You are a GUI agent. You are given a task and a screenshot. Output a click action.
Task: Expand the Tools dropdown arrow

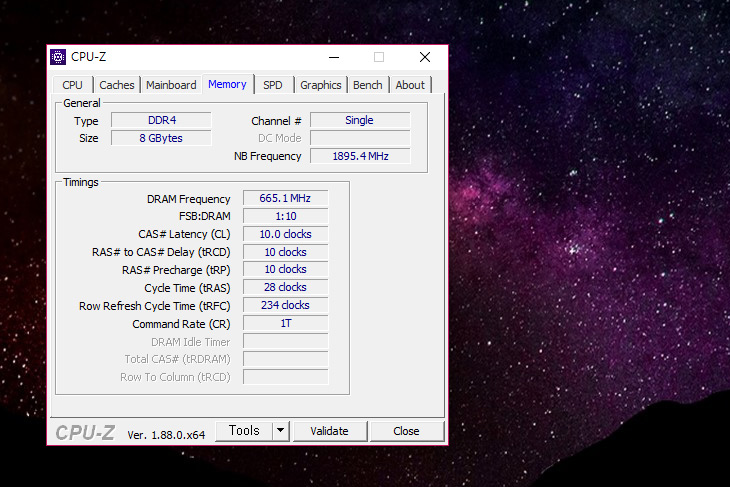(280, 431)
